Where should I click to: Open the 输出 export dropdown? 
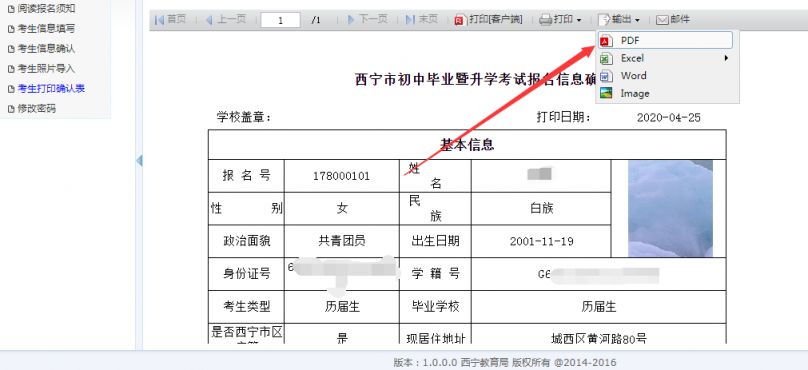619,20
